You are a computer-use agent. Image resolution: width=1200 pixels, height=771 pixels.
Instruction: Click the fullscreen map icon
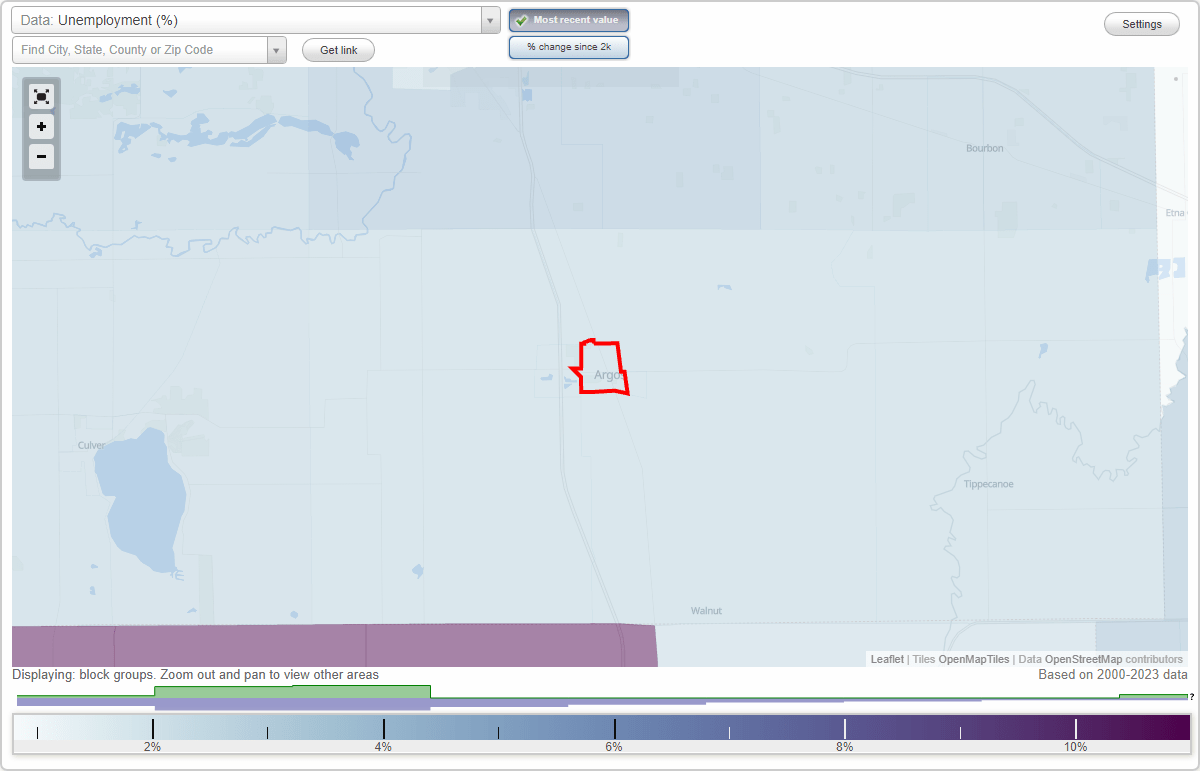(x=41, y=96)
